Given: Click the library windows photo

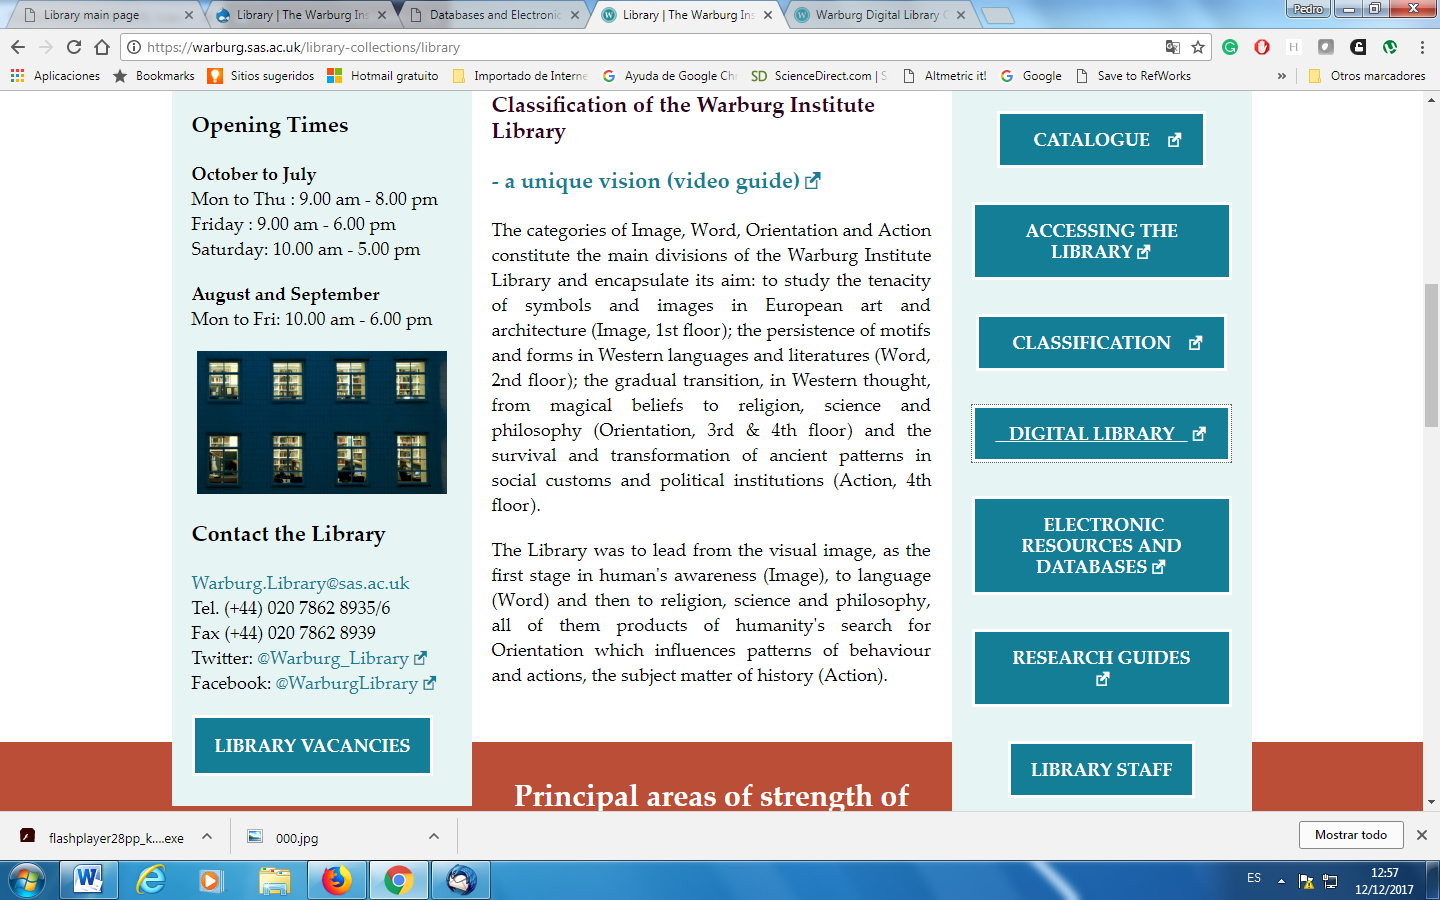Looking at the screenshot, I should 321,422.
